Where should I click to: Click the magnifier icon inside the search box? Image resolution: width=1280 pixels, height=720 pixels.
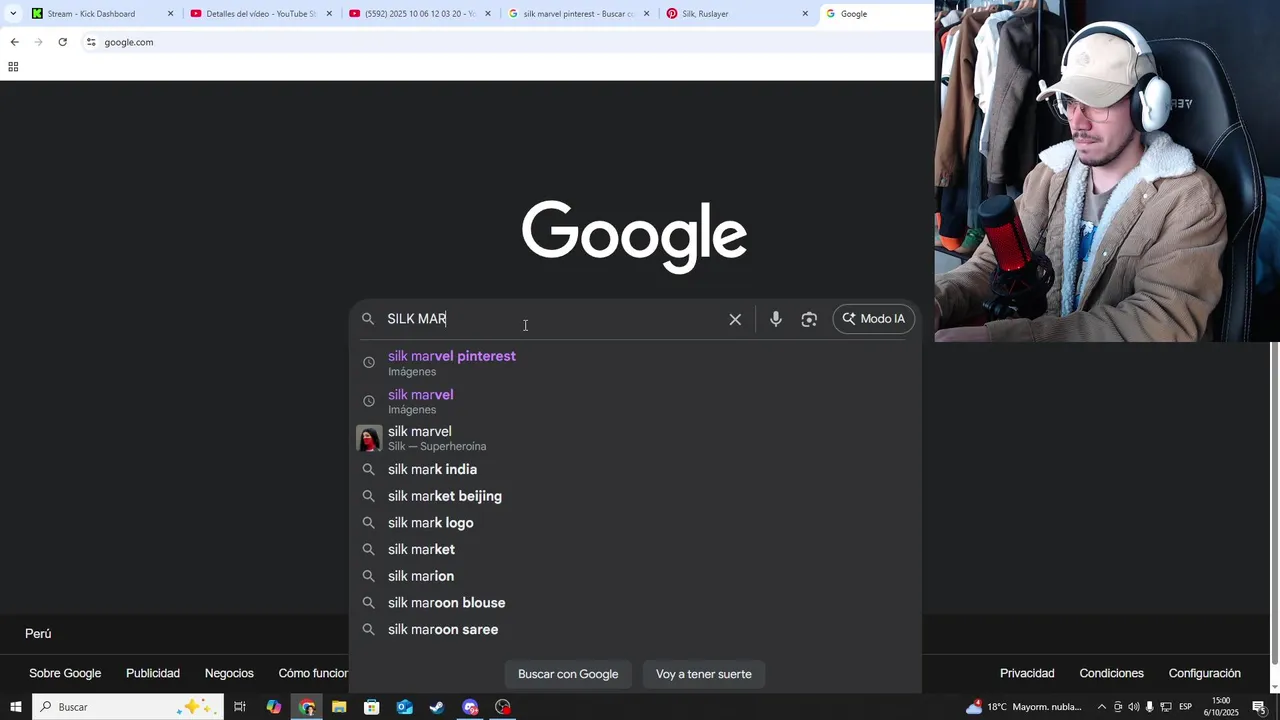[x=368, y=319]
